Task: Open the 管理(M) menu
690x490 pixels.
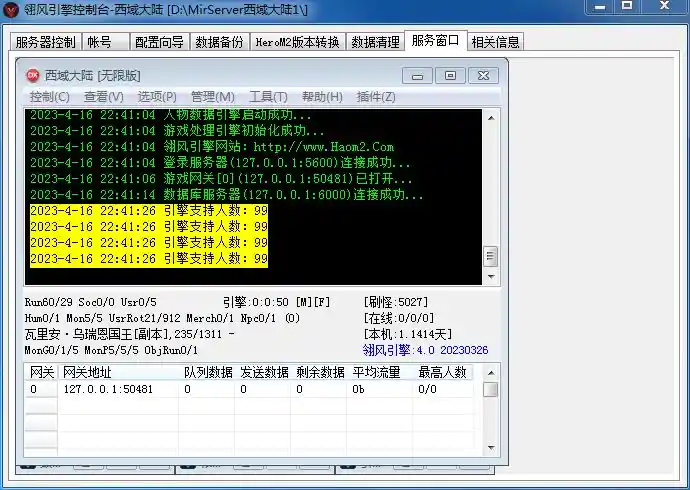Action: coord(213,97)
